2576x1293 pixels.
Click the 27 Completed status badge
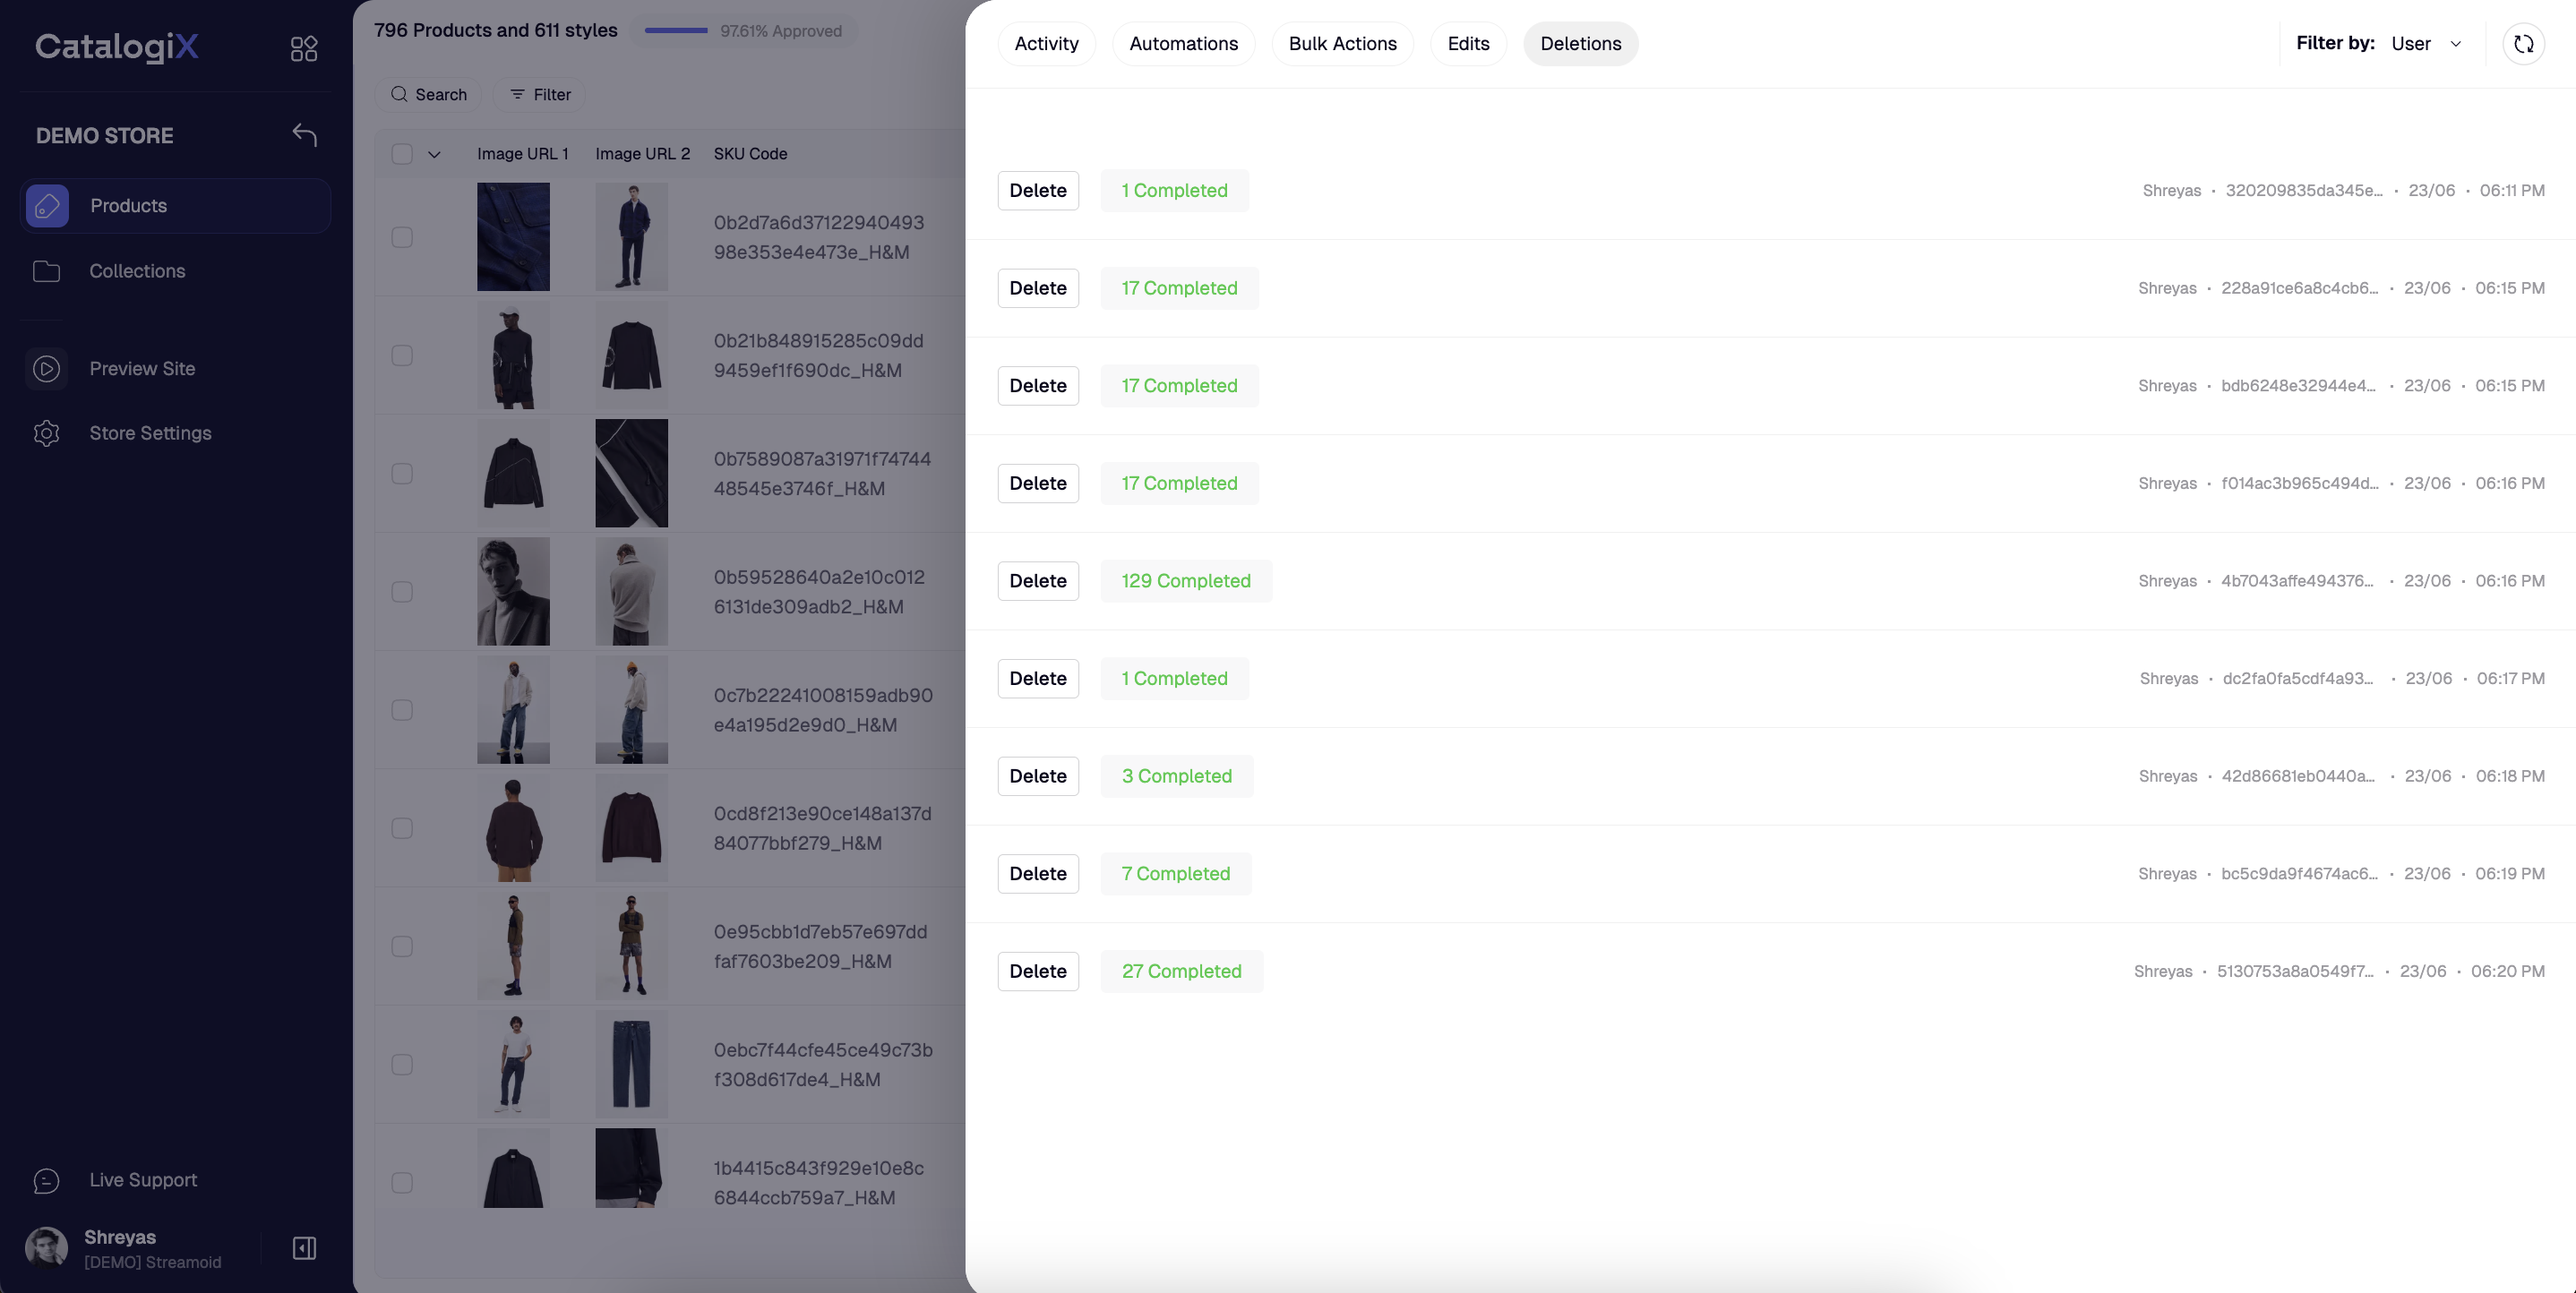coord(1181,971)
